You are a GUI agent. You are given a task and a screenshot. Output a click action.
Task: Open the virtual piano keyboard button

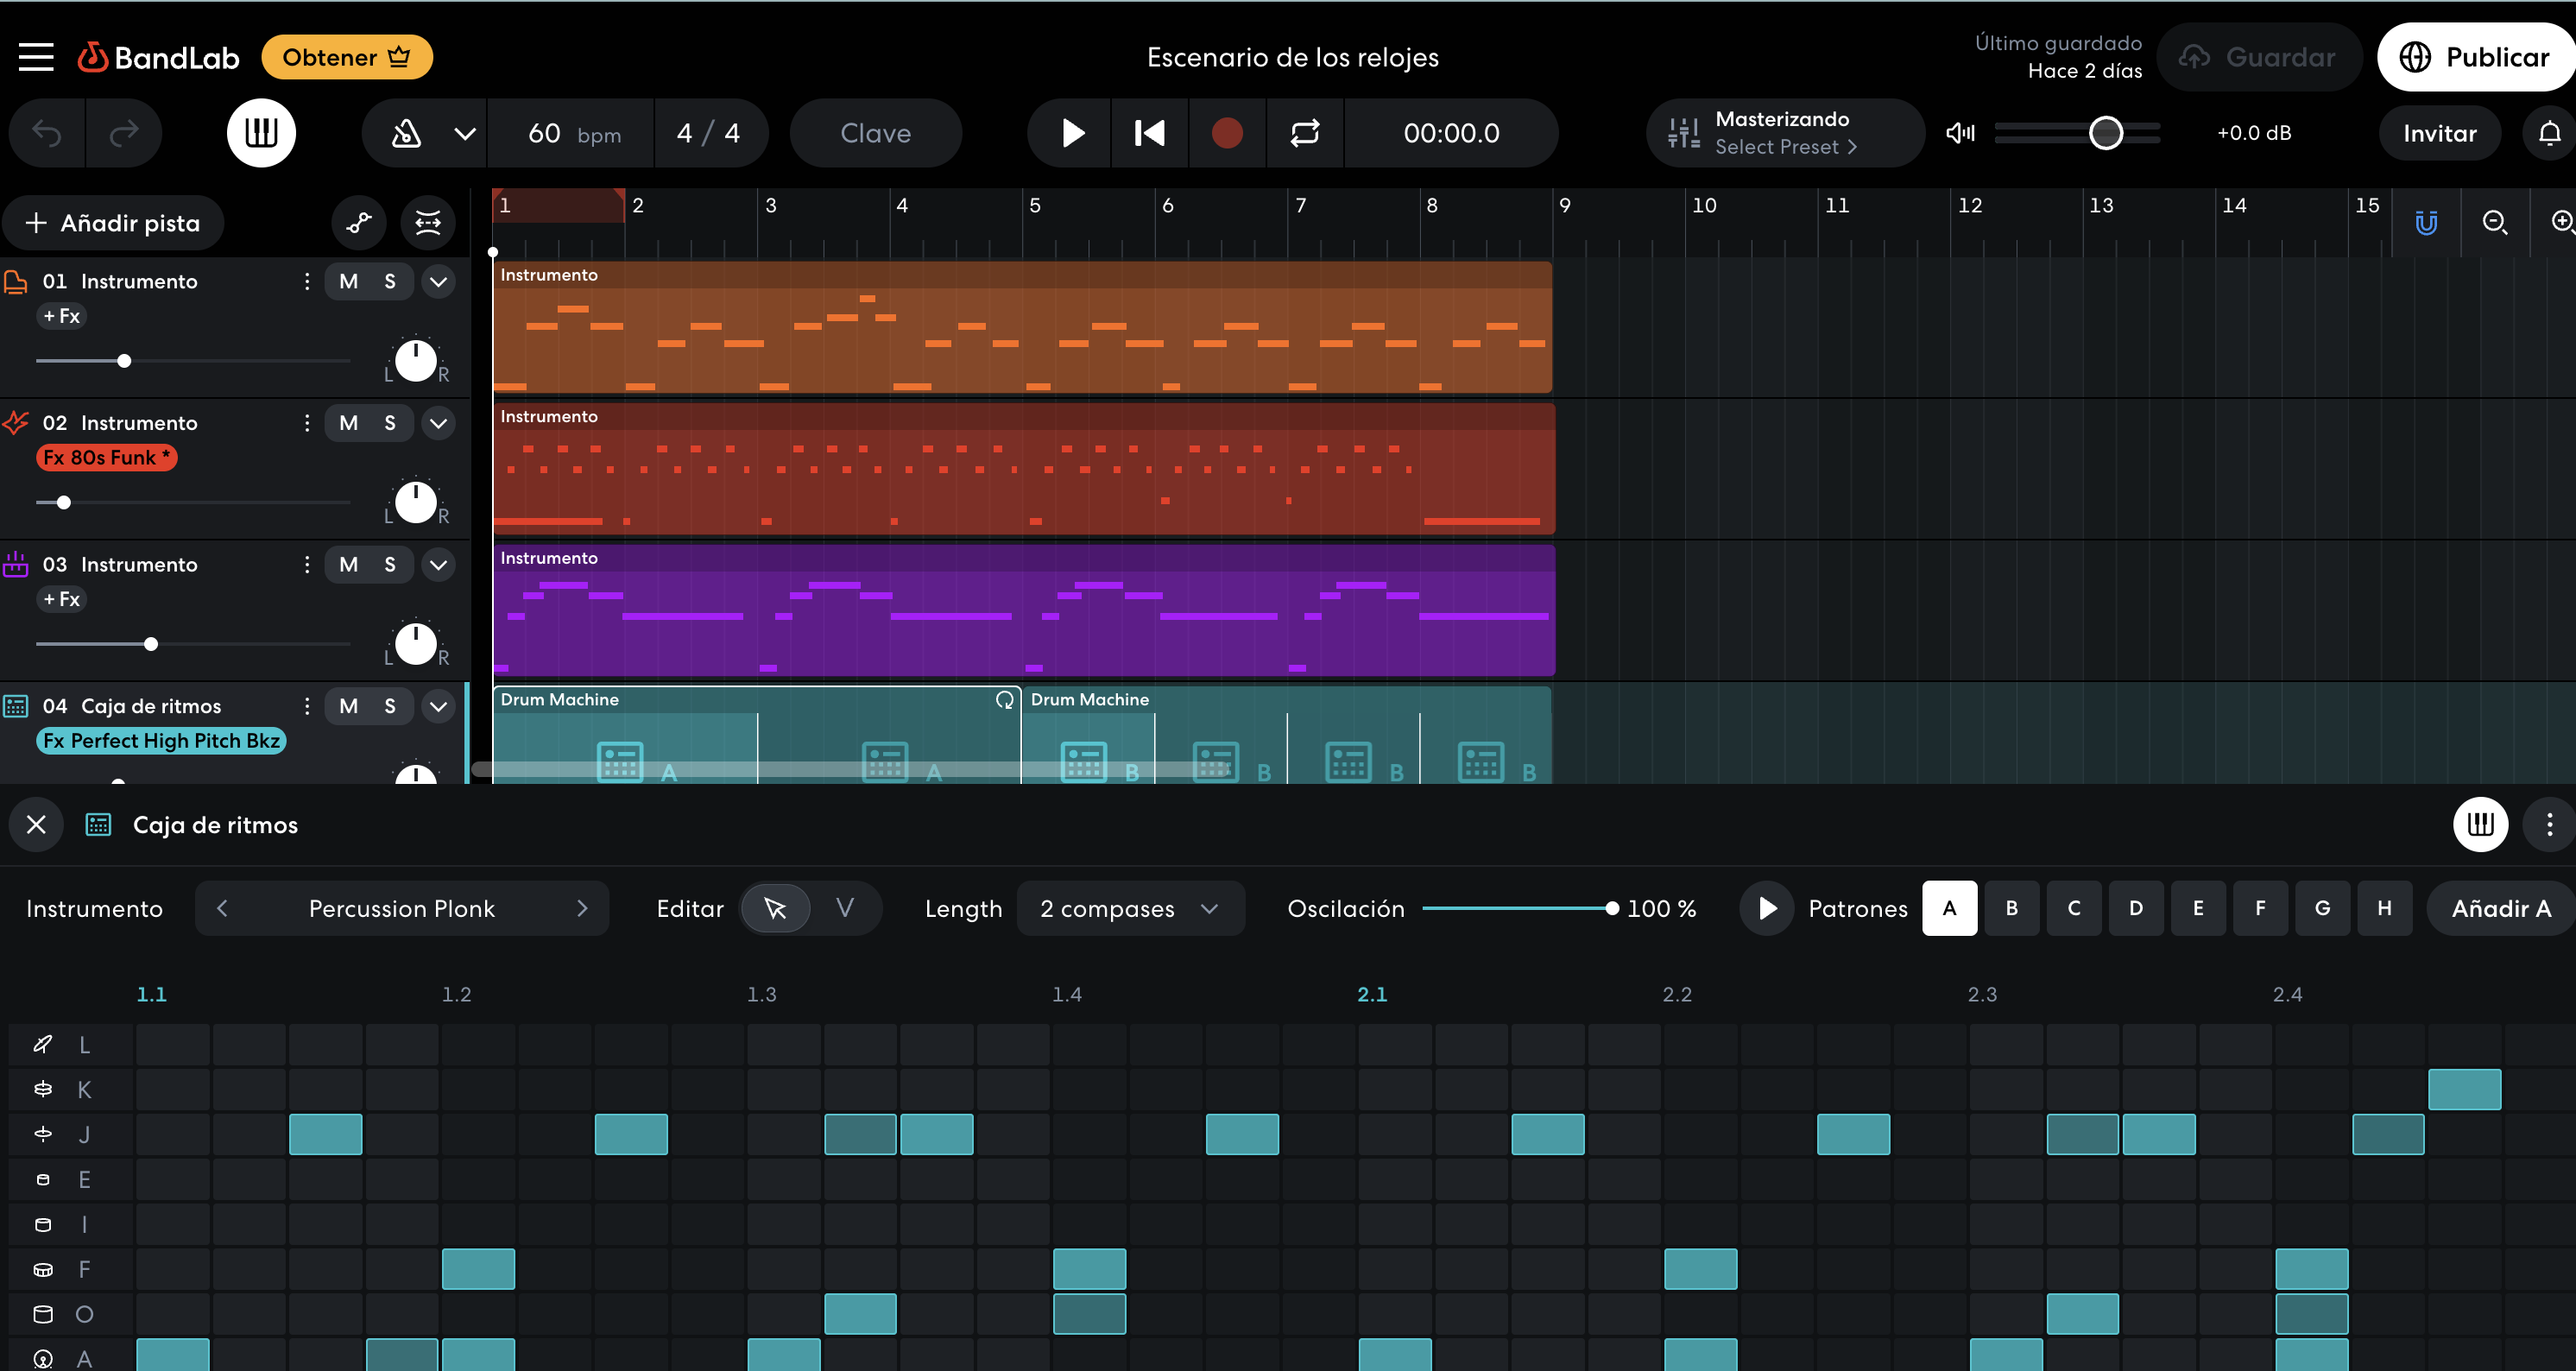pos(261,133)
